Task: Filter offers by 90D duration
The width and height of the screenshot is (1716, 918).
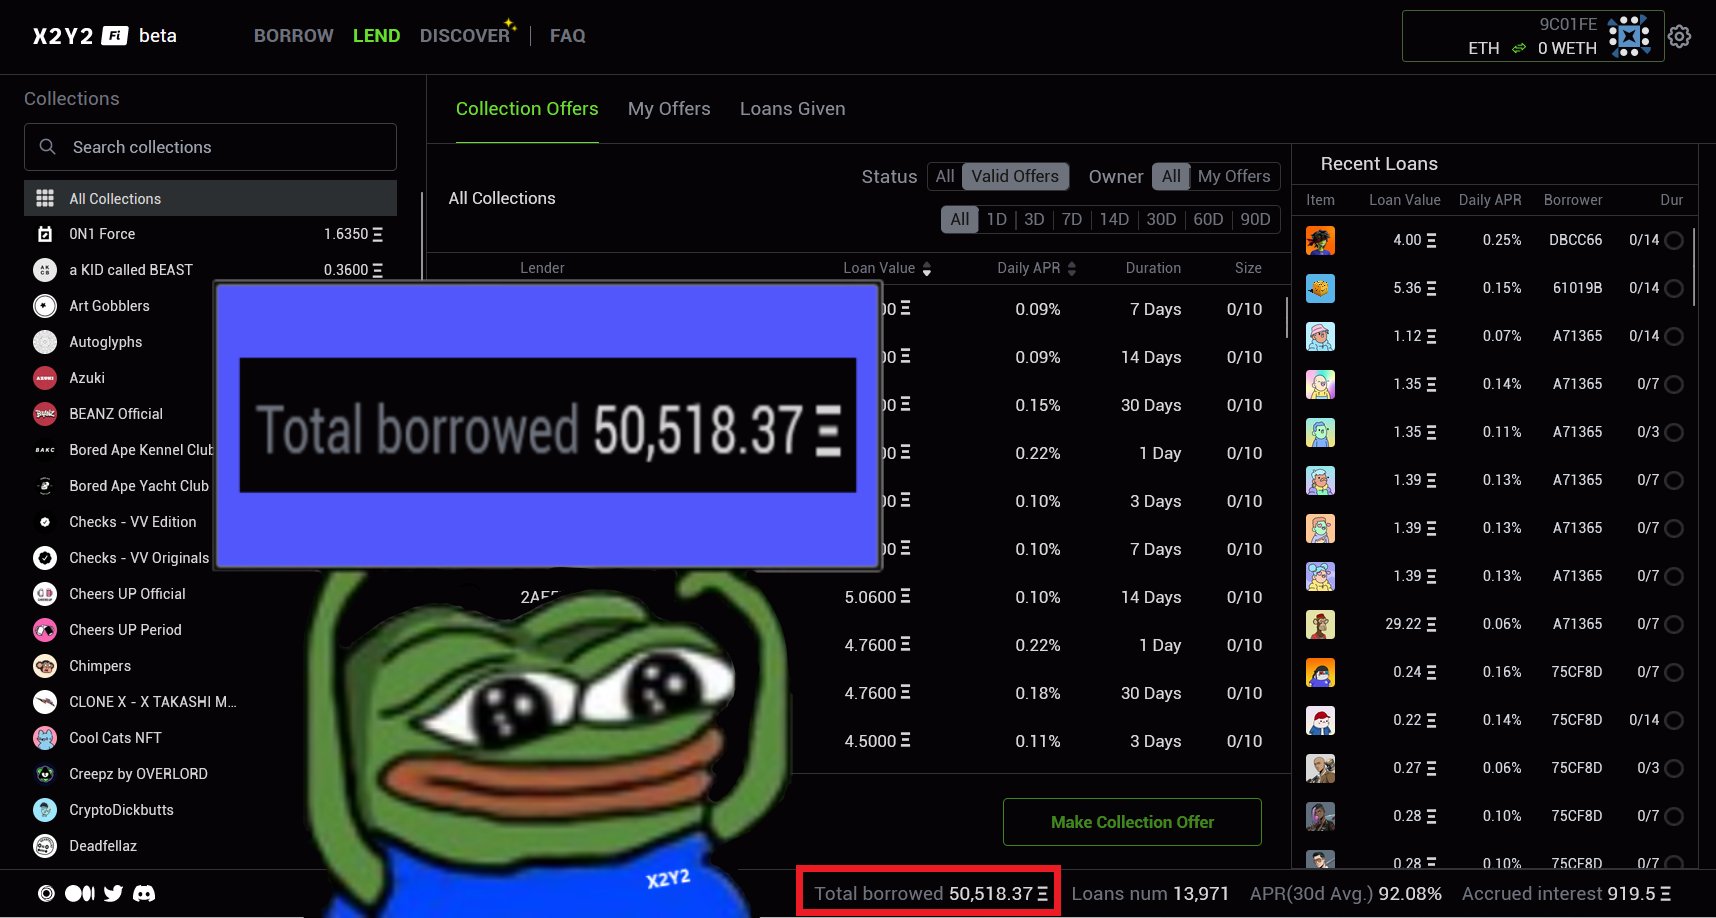Action: 1255,219
